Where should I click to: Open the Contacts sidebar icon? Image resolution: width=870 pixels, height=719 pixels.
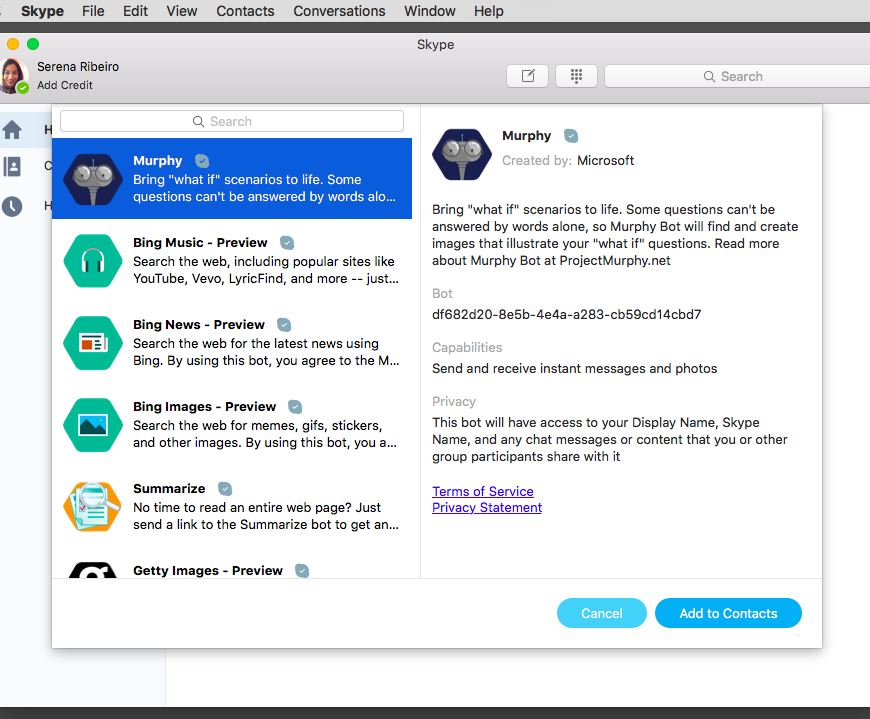click(x=13, y=167)
